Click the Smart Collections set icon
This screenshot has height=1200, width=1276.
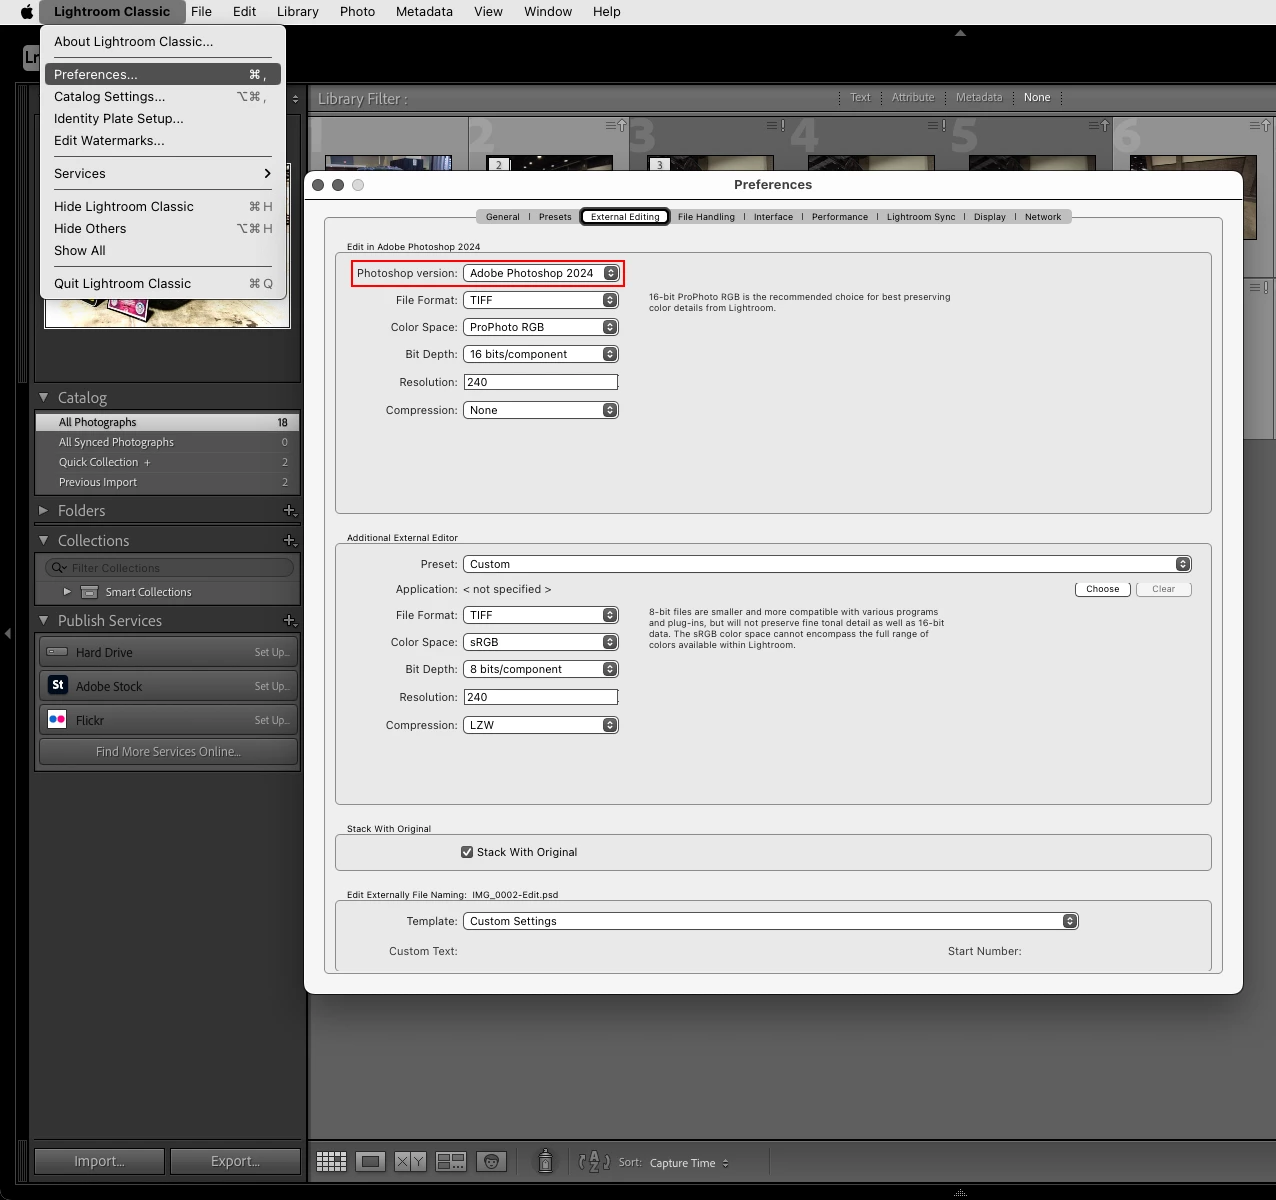tap(89, 592)
